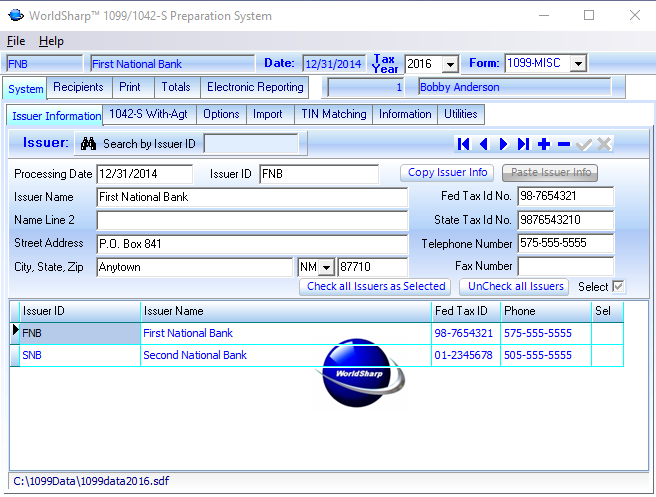Click the Issuer Name field

point(252,197)
